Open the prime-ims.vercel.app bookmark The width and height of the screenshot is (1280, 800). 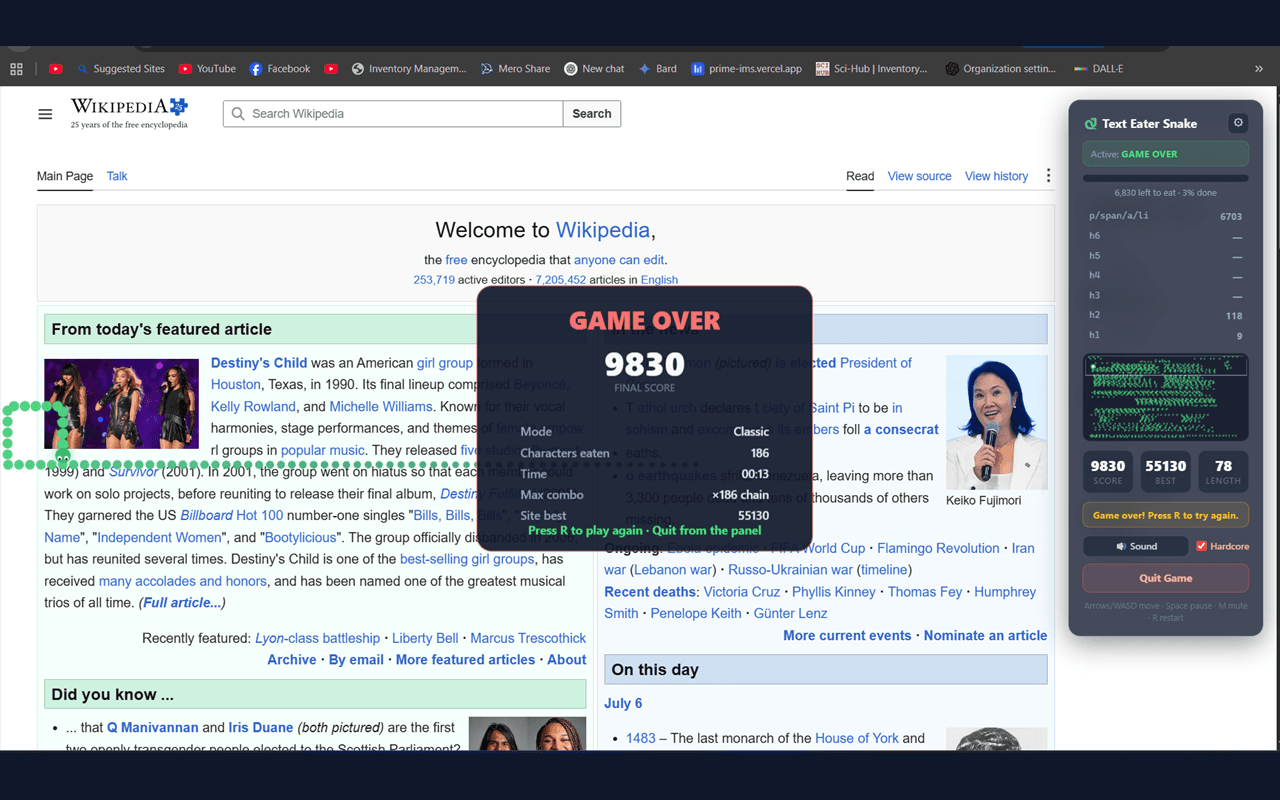(747, 69)
